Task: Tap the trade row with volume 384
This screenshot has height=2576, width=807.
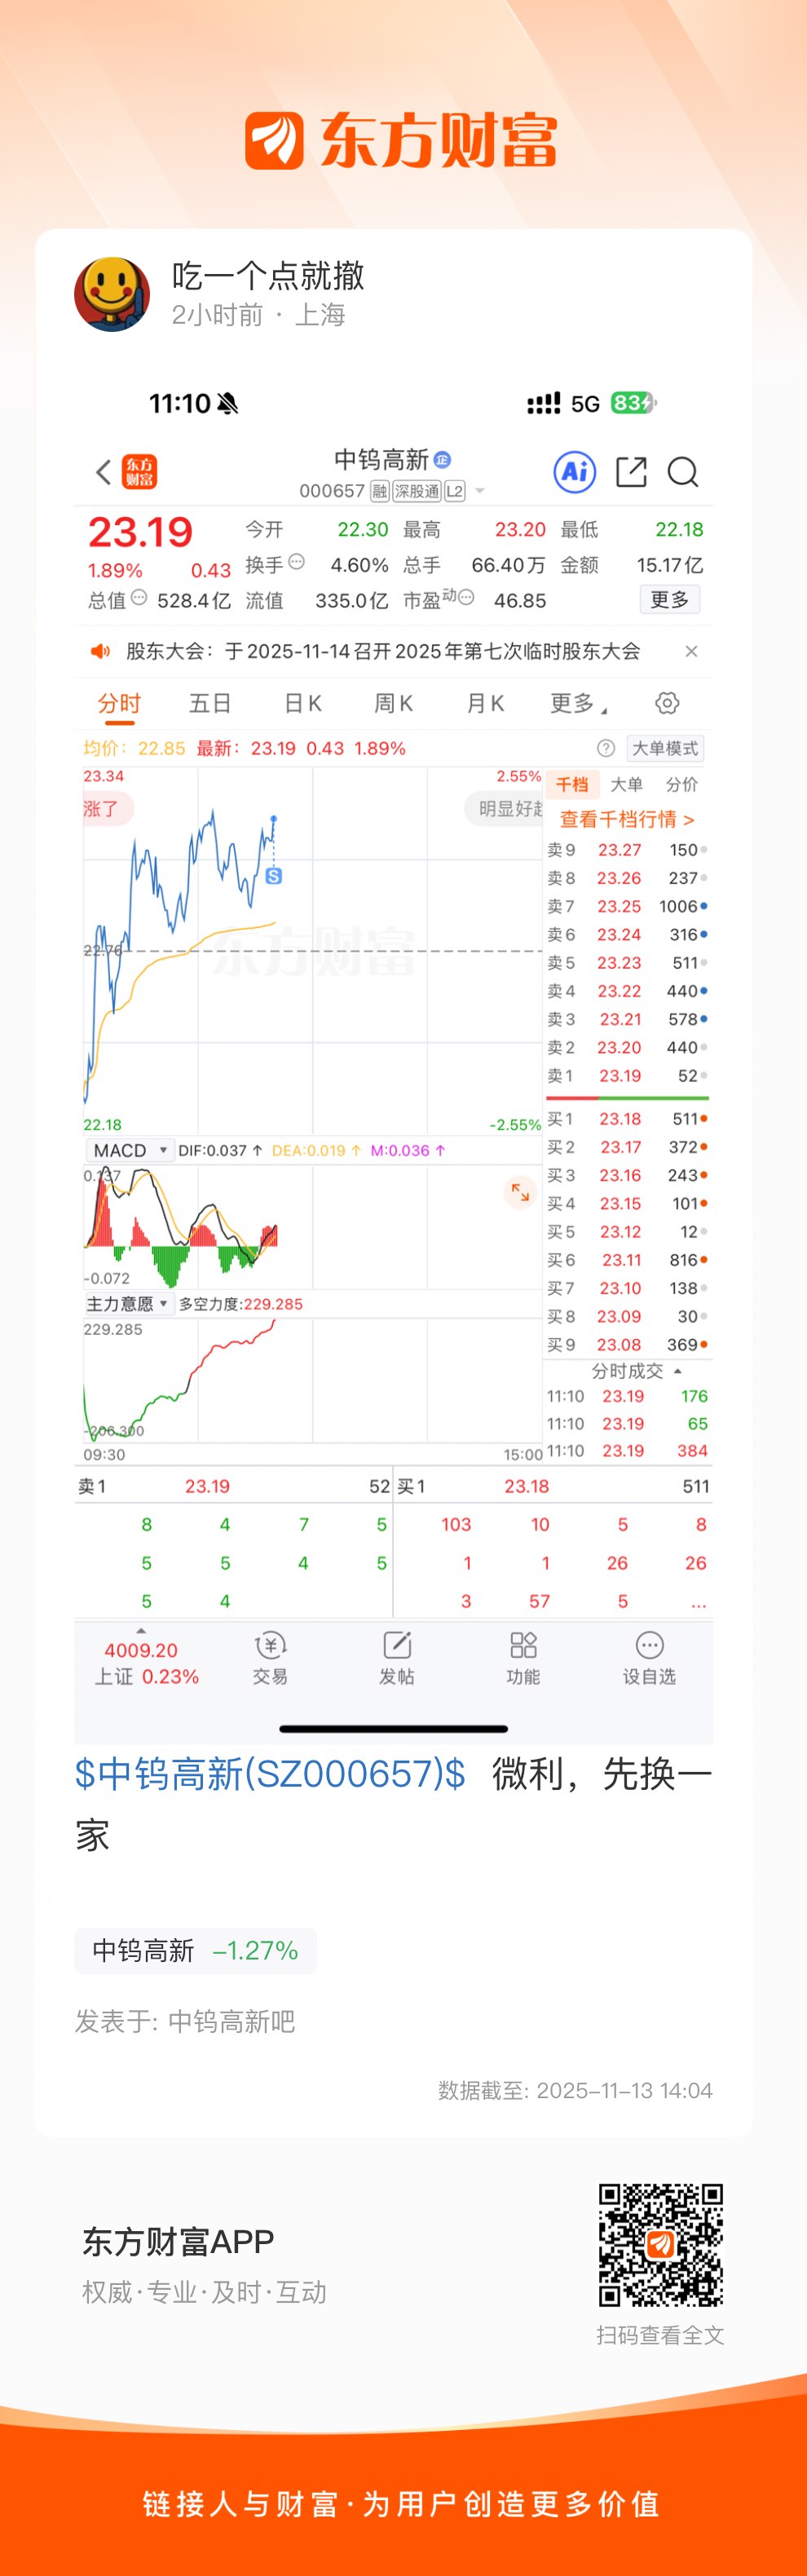Action: 628,1451
